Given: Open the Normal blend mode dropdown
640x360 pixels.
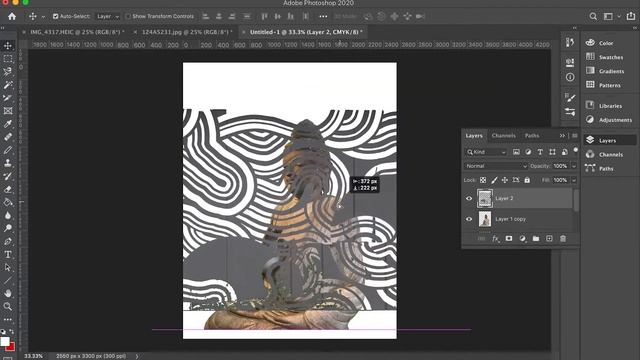Looking at the screenshot, I should coord(496,166).
